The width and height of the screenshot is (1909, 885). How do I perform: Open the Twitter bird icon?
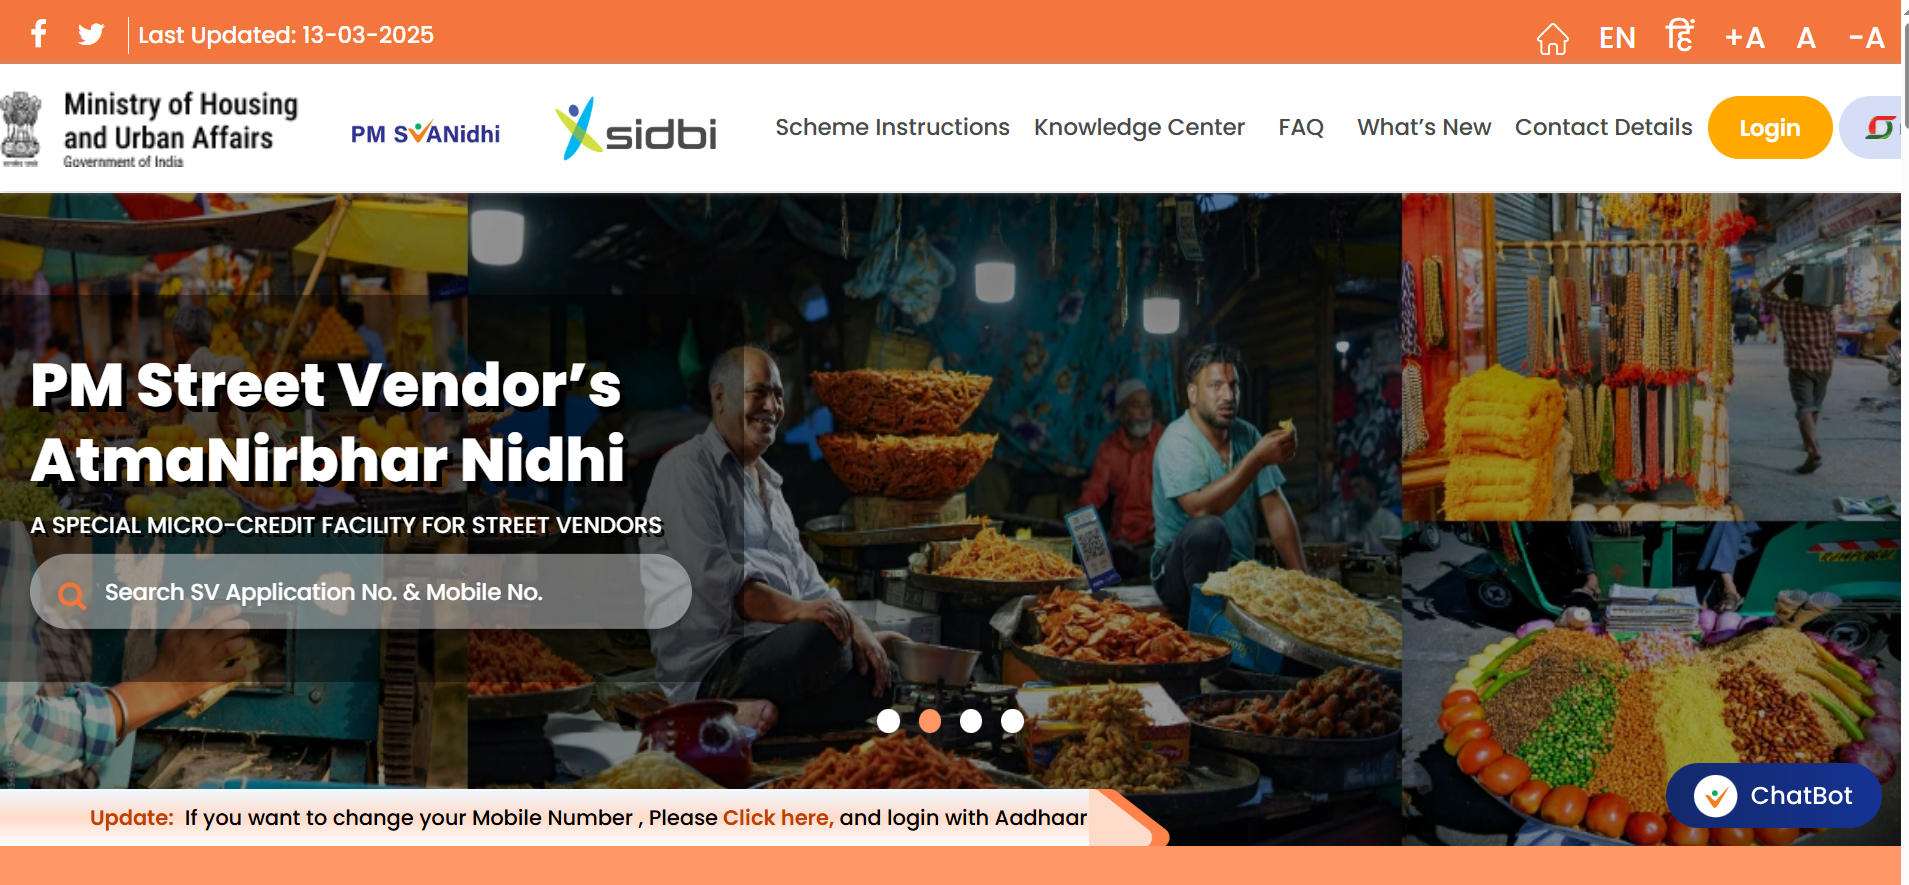(x=91, y=35)
